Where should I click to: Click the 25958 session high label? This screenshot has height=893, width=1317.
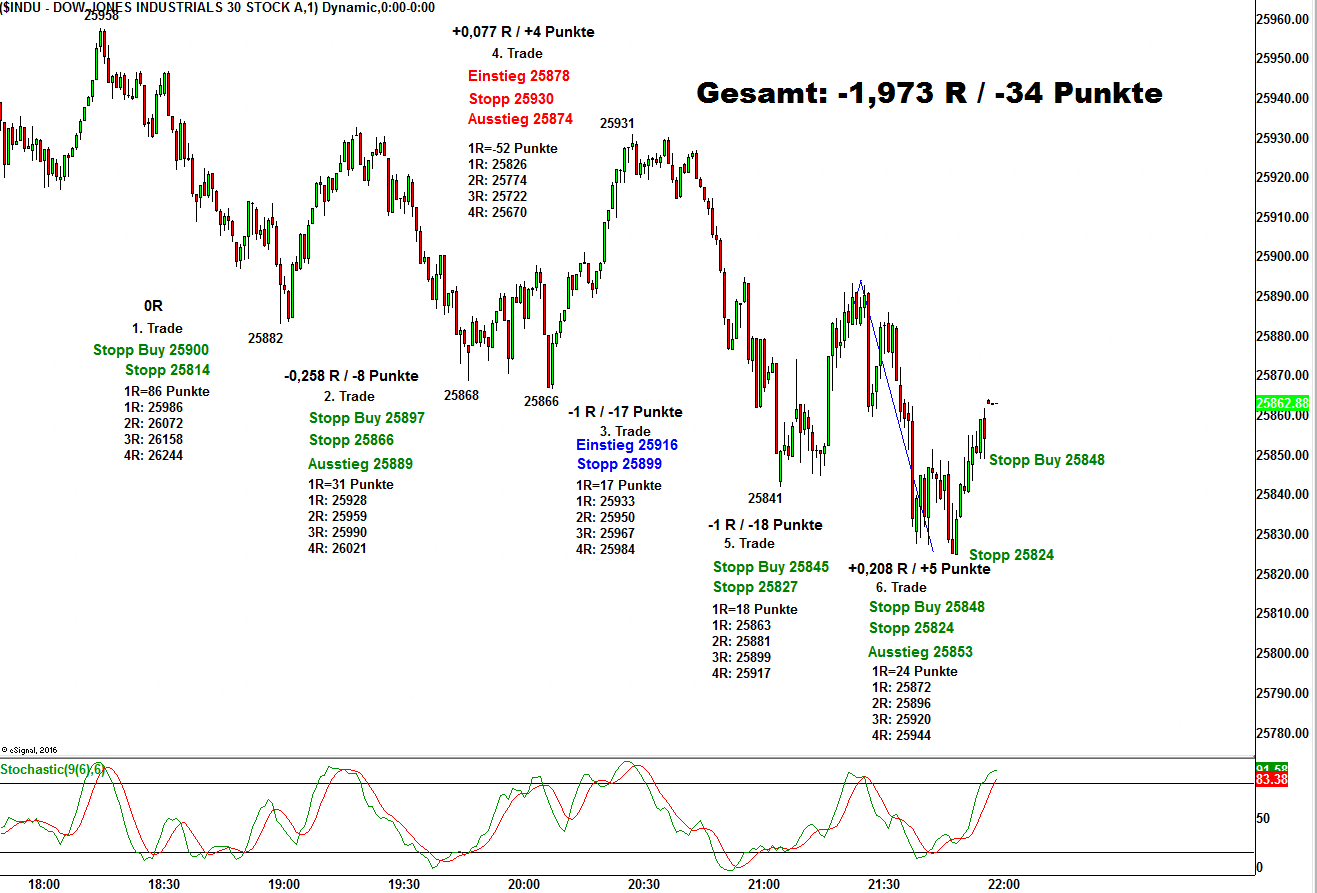pos(101,15)
